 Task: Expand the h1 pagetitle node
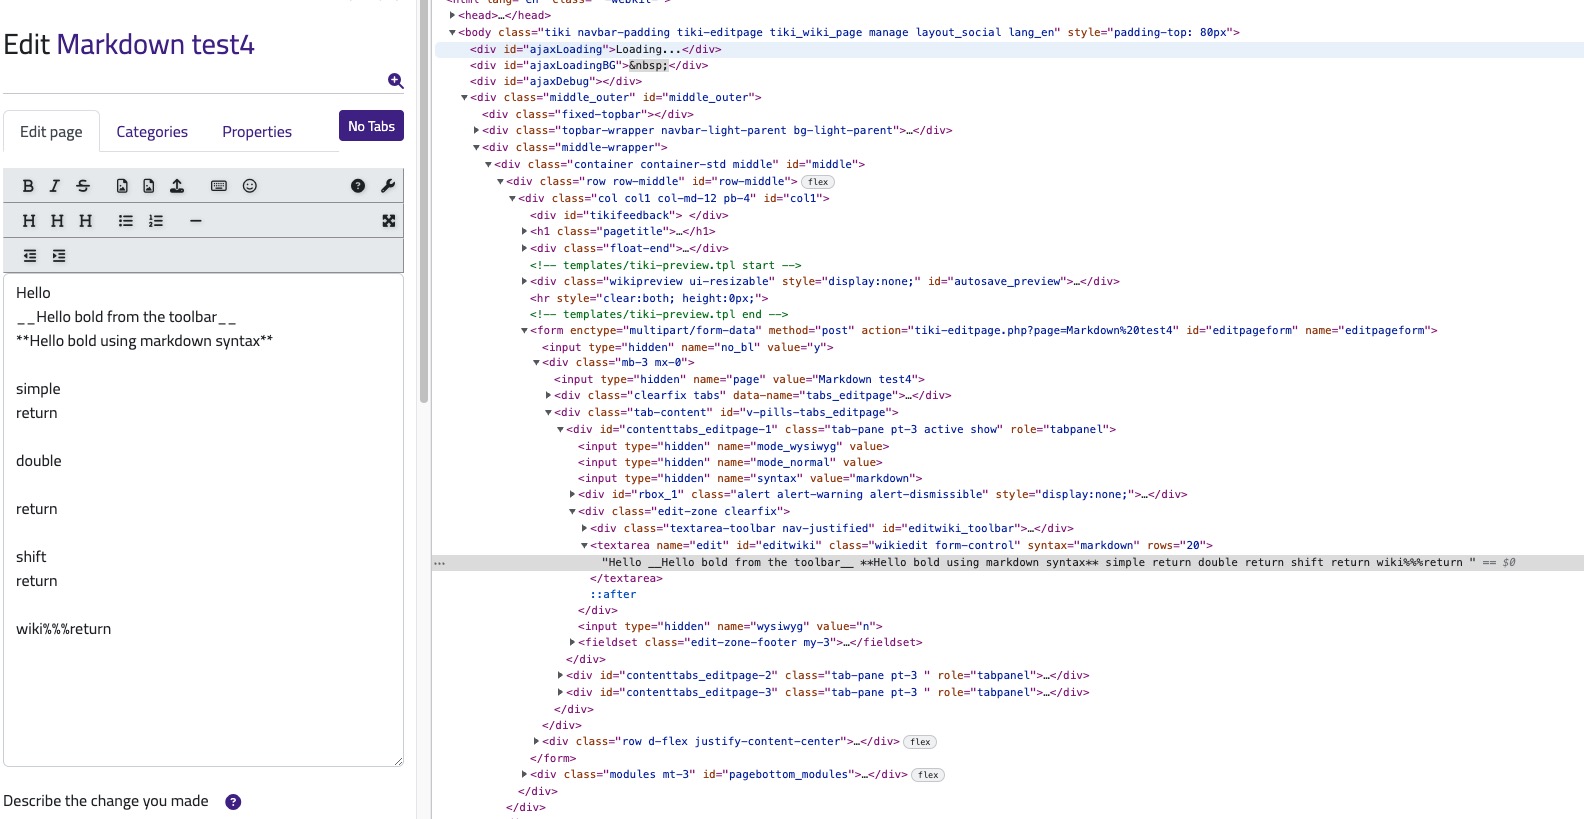pyautogui.click(x=524, y=231)
